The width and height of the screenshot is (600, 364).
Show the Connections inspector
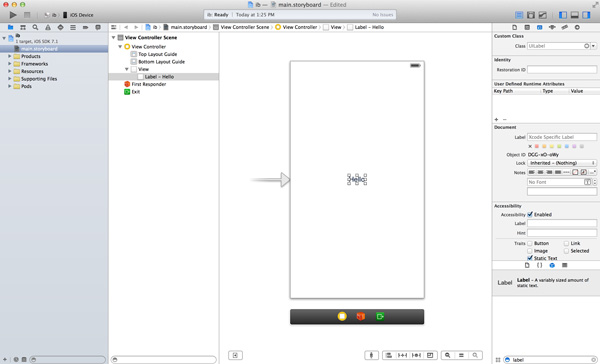coord(577,27)
